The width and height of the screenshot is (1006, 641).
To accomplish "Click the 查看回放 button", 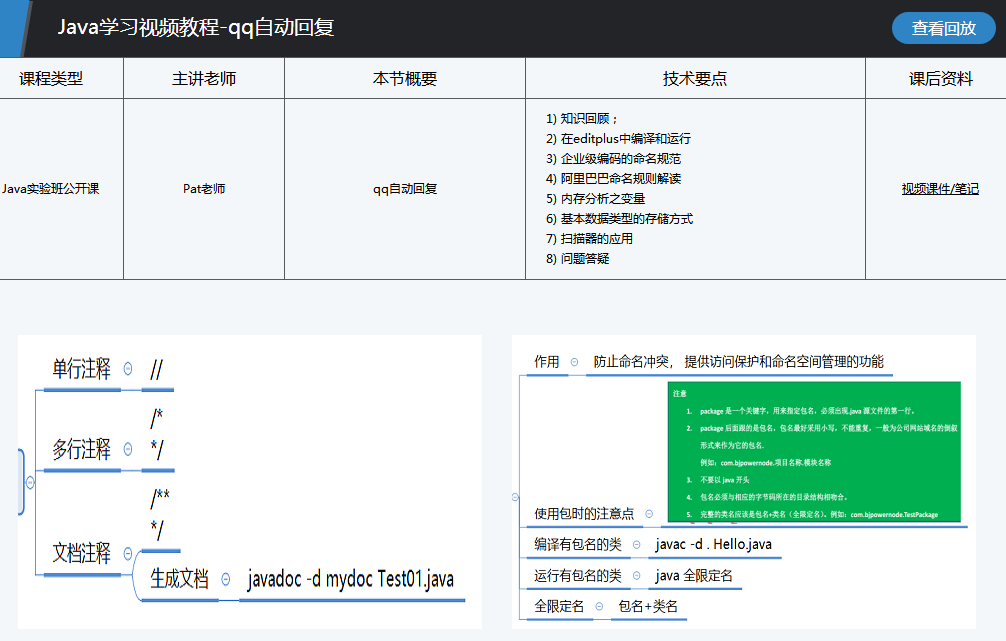I will [943, 28].
